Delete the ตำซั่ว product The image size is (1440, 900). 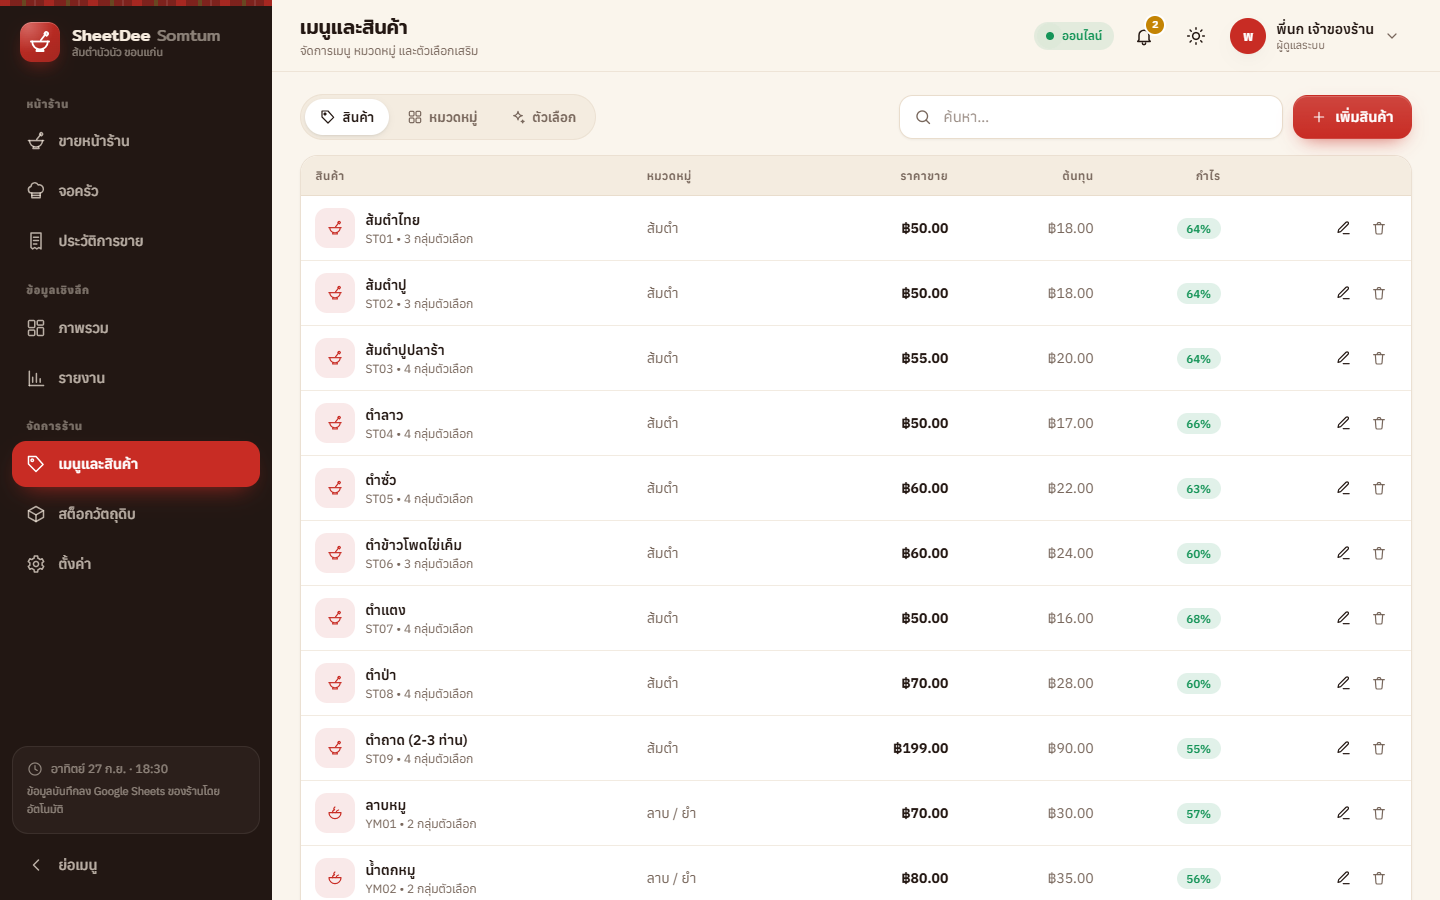click(1379, 488)
